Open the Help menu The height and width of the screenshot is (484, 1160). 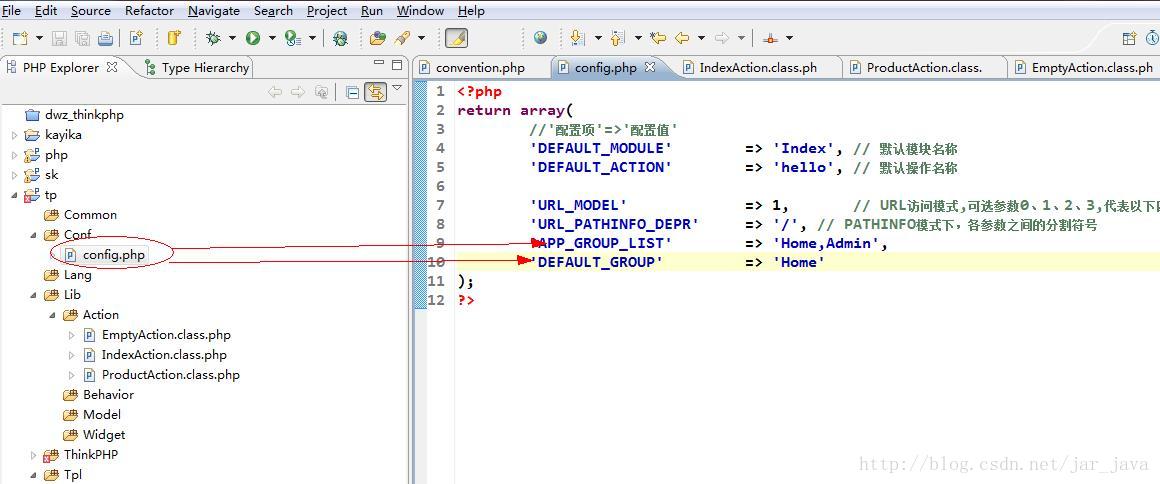click(471, 10)
